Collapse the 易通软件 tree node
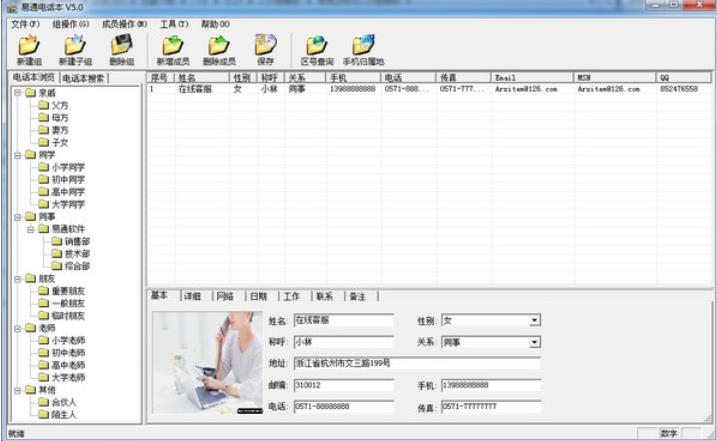The image size is (717, 441). (x=31, y=229)
